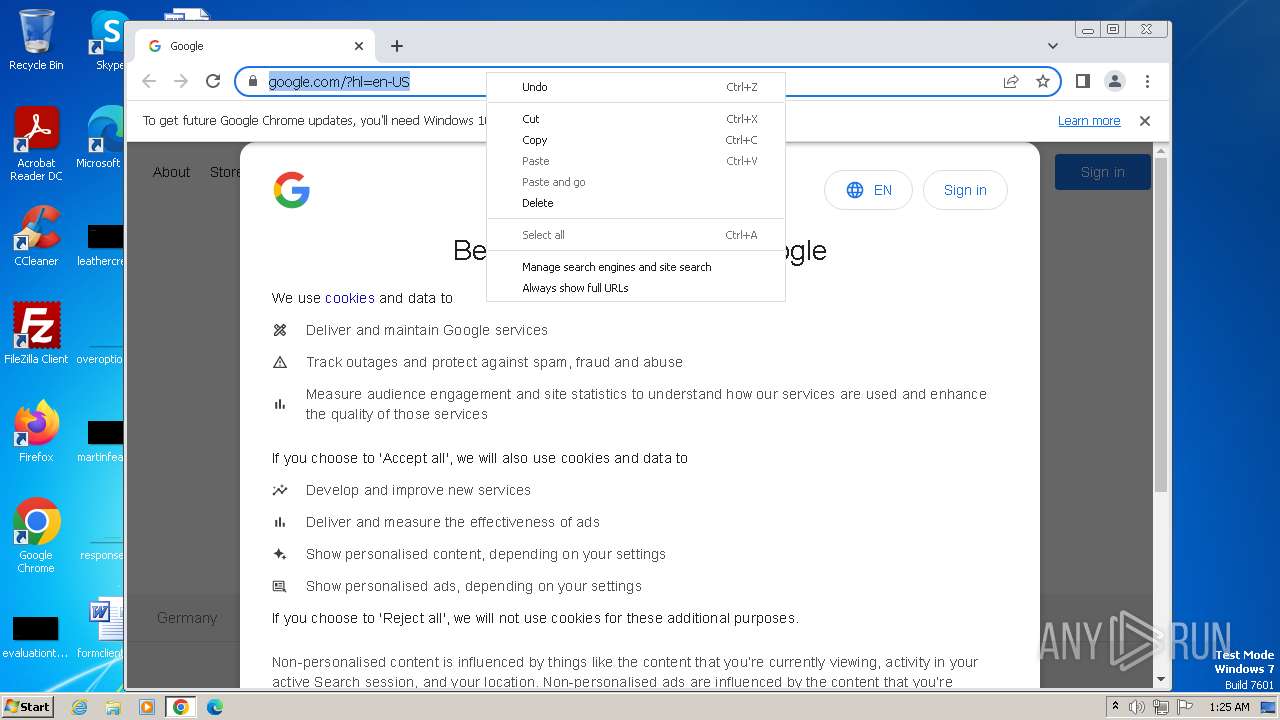
Task: Go back using the back arrow
Action: [149, 81]
